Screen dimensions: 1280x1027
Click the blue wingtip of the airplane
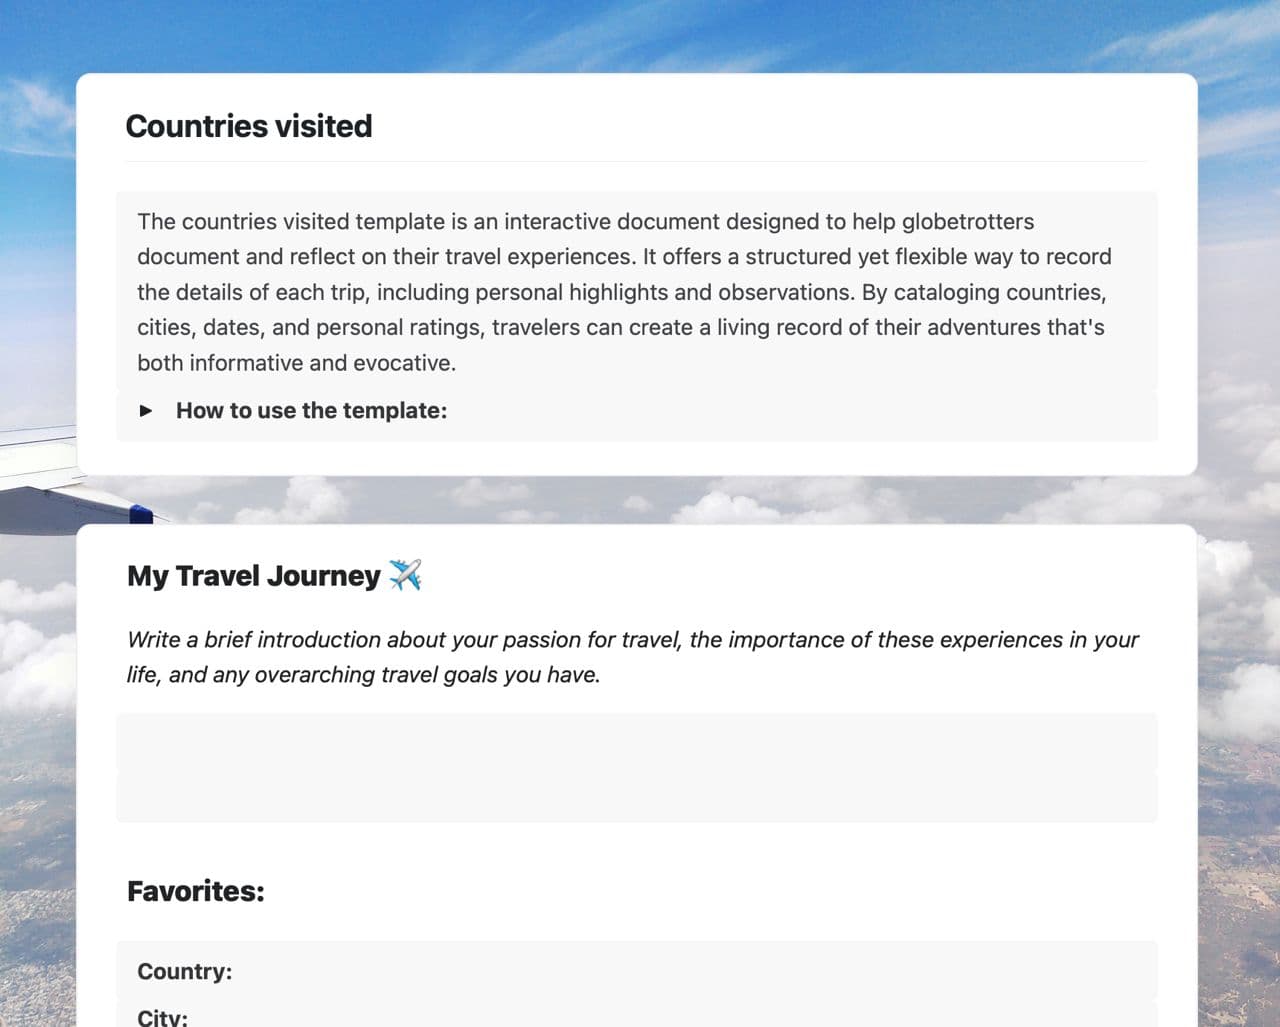(x=141, y=514)
